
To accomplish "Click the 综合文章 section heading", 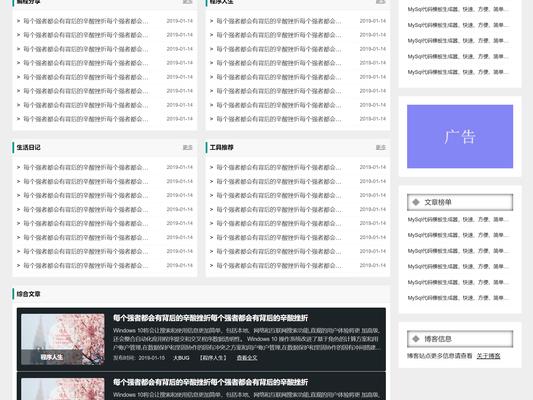I will [29, 294].
